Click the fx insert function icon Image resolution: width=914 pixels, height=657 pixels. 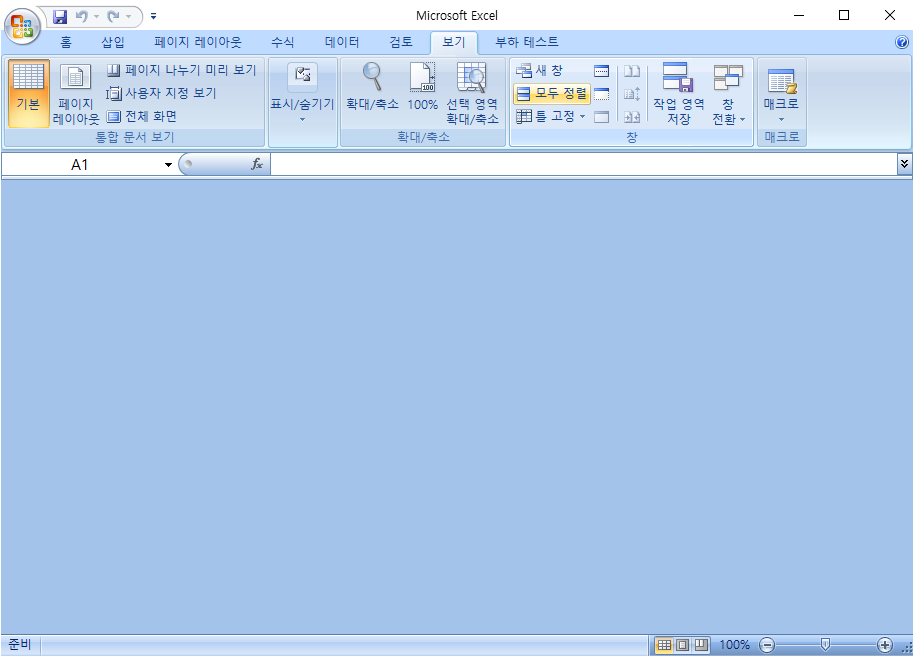click(x=257, y=164)
